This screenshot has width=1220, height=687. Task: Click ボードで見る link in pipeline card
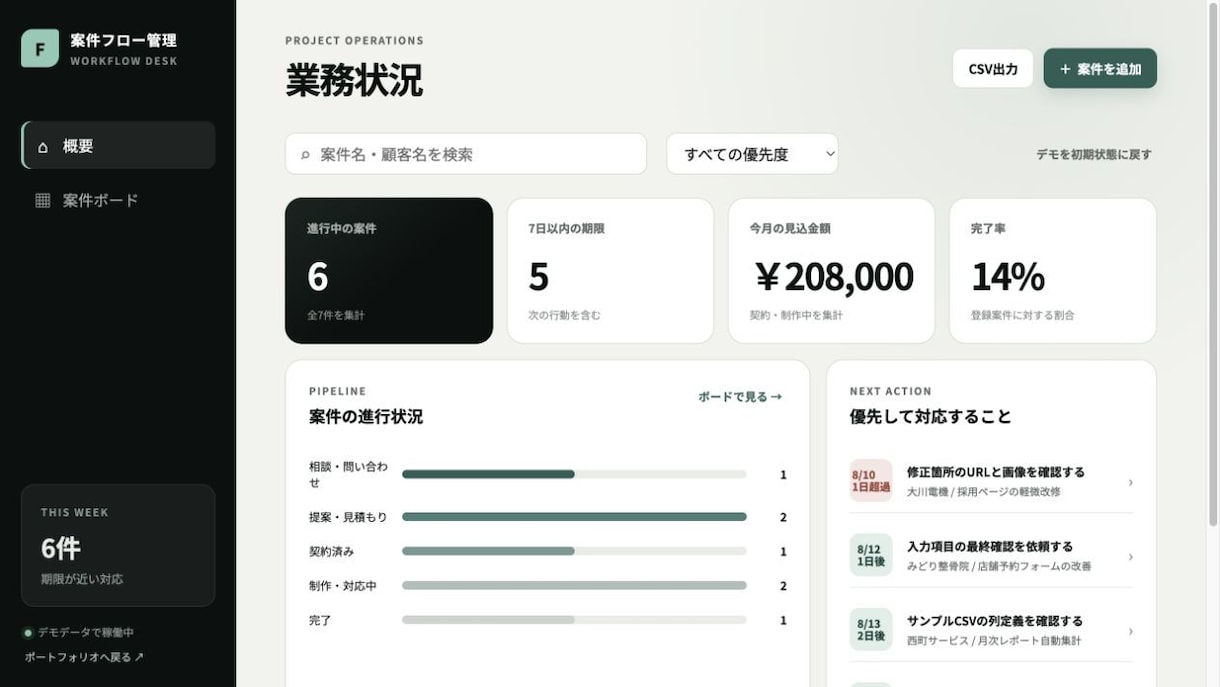click(x=740, y=397)
